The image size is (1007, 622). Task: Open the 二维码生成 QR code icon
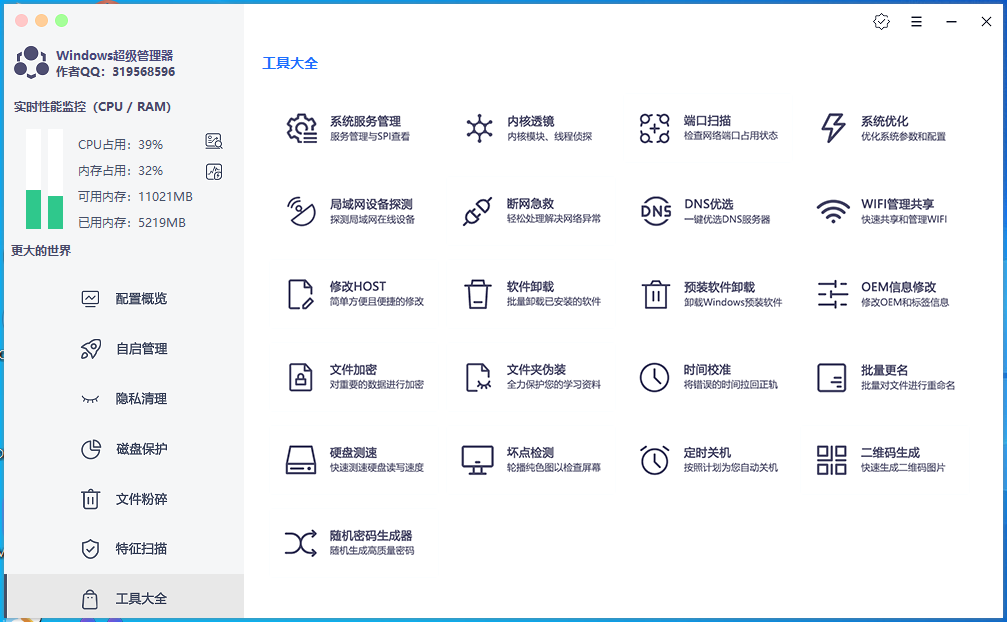(x=832, y=460)
